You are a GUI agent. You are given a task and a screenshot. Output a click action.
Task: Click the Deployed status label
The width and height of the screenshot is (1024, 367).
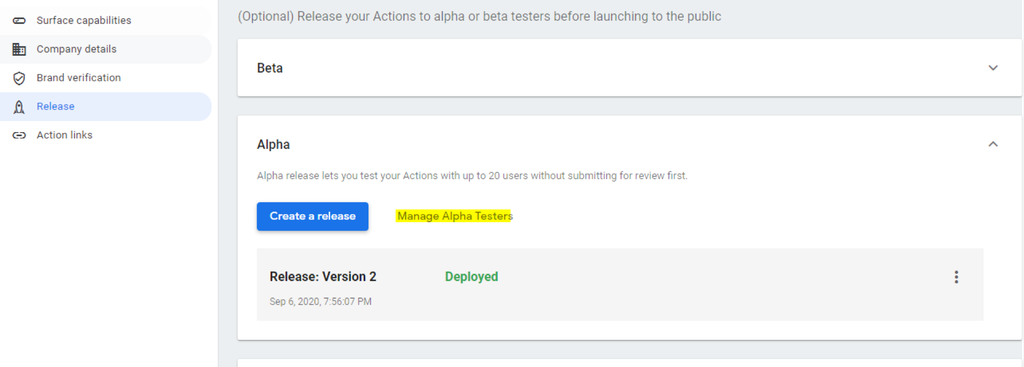click(x=472, y=277)
